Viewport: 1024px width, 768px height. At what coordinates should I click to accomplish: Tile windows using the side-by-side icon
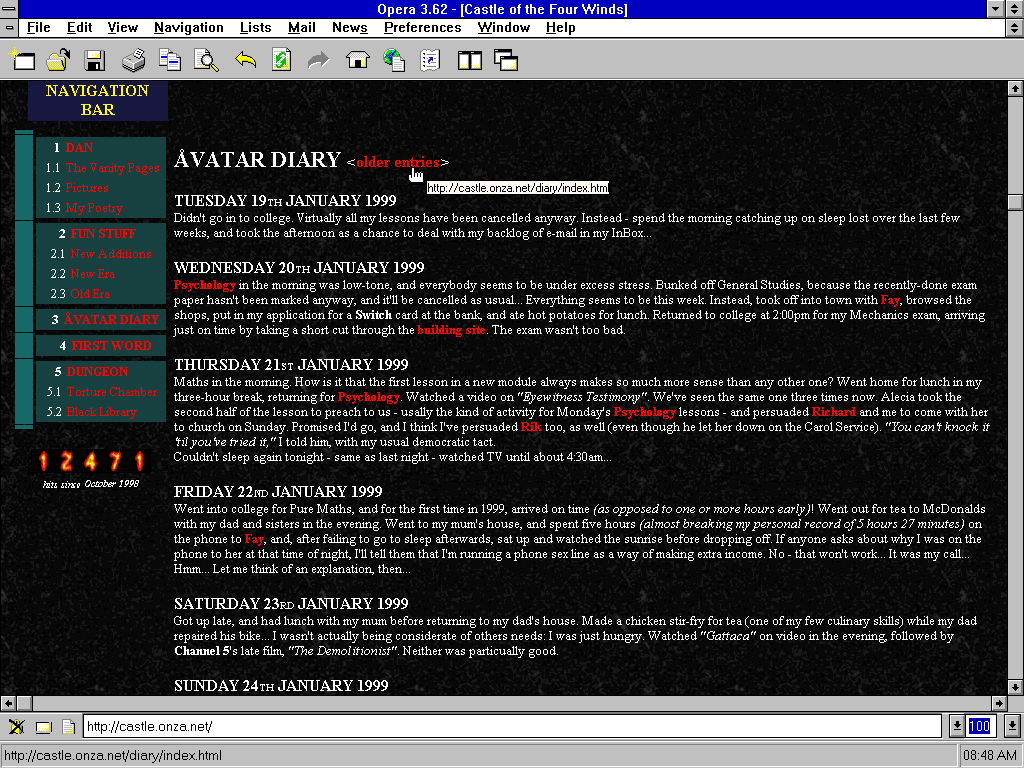pyautogui.click(x=469, y=61)
